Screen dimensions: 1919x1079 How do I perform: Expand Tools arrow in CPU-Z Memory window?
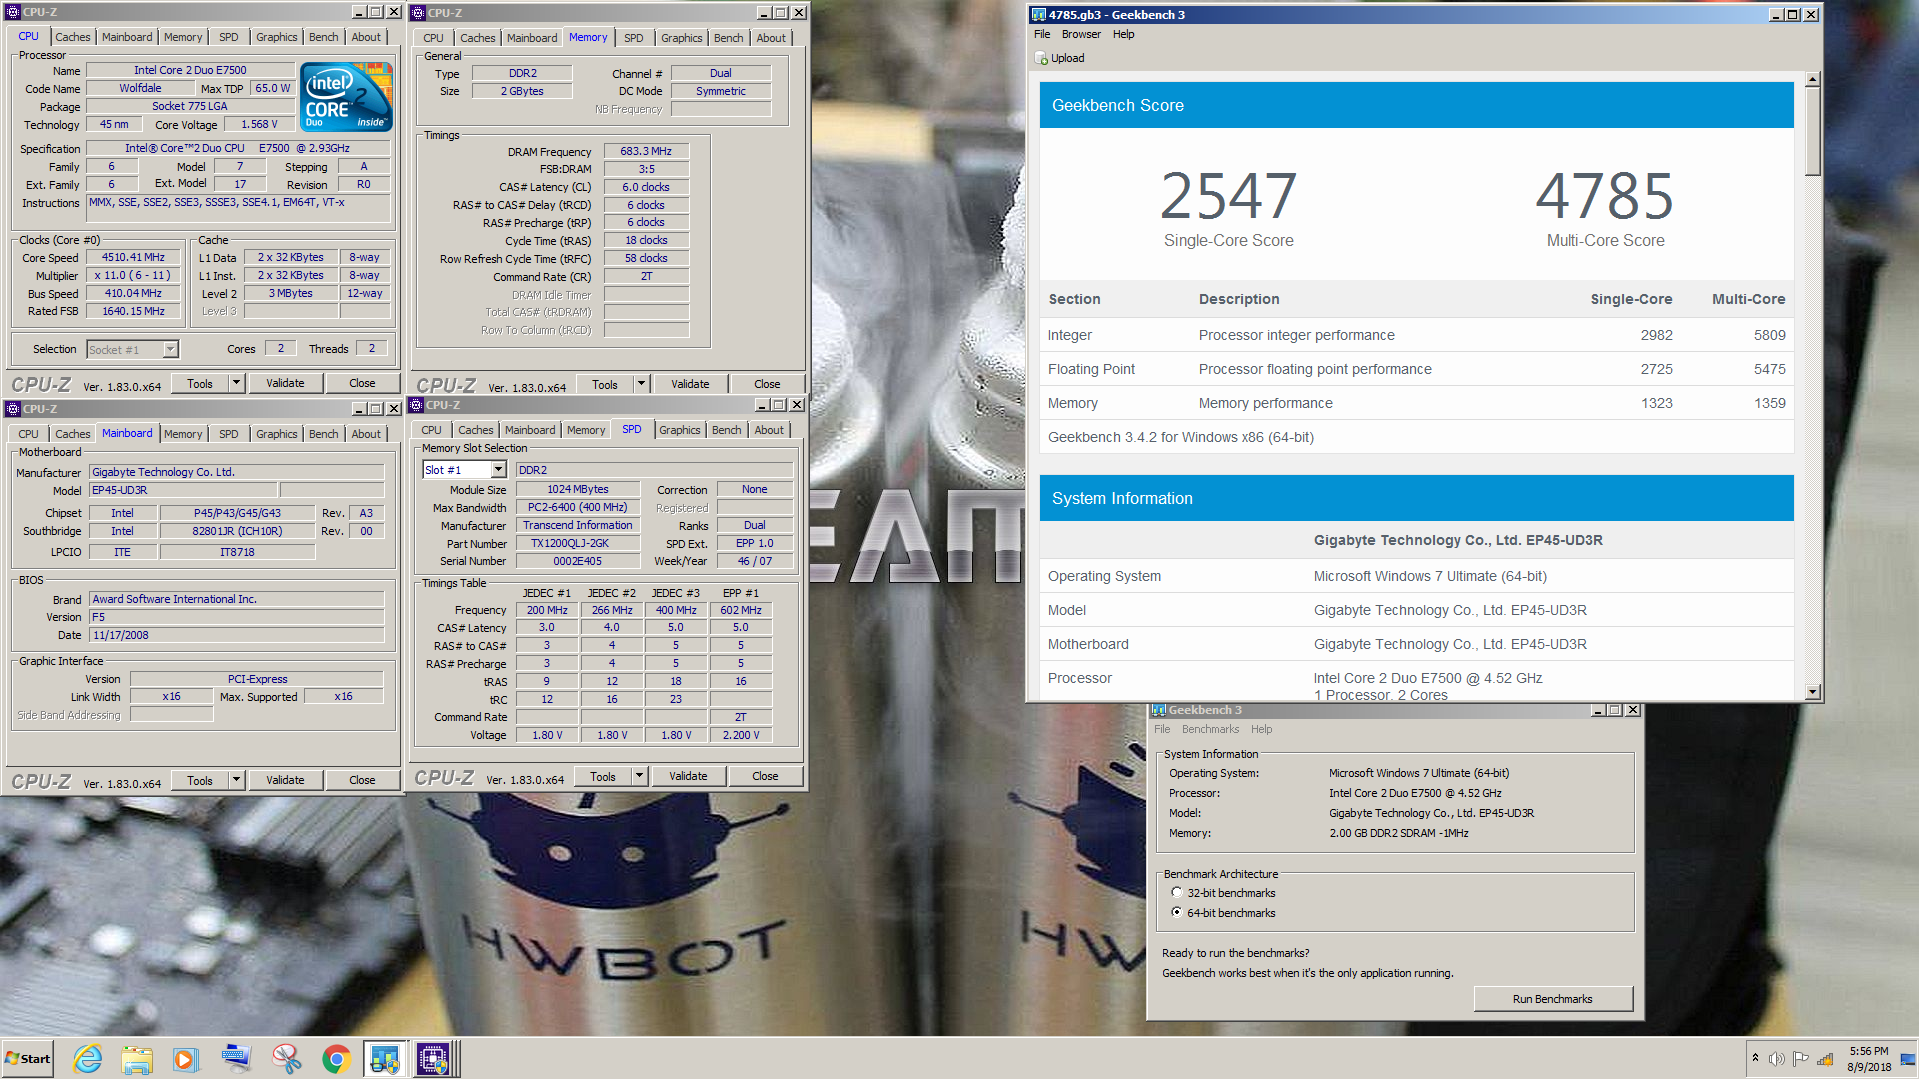[642, 384]
